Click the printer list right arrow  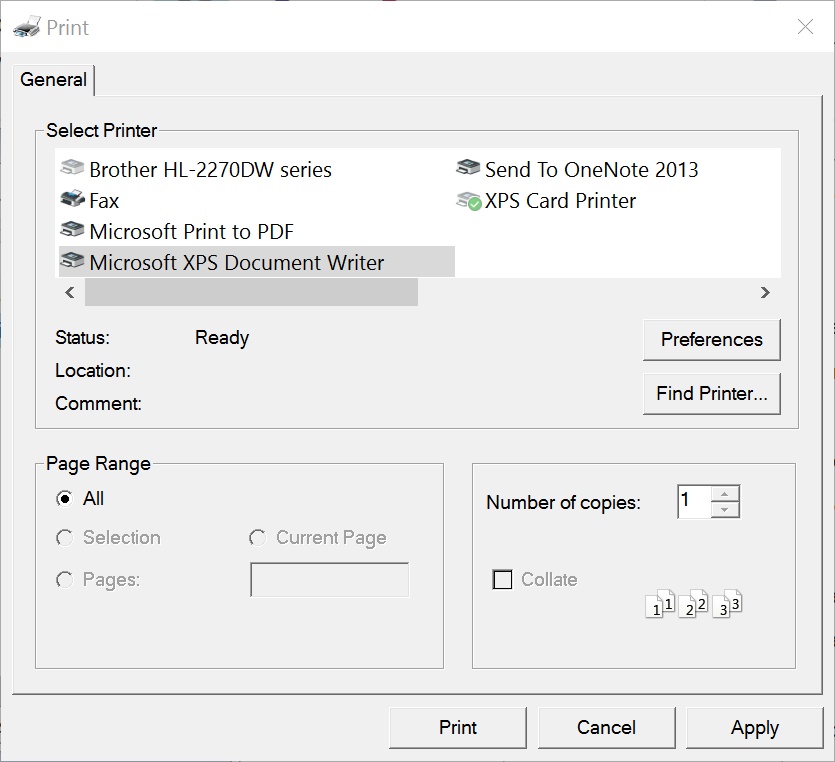point(765,292)
